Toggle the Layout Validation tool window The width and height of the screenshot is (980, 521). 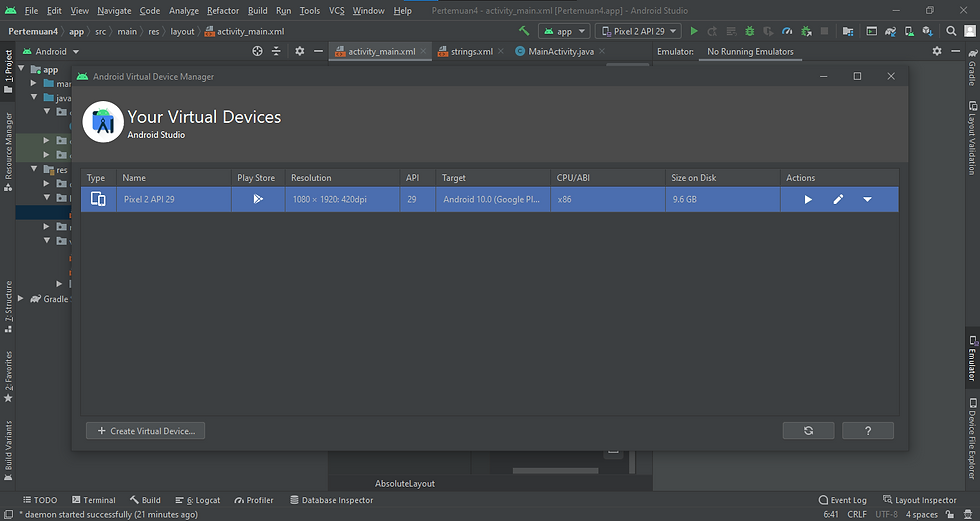tap(972, 138)
